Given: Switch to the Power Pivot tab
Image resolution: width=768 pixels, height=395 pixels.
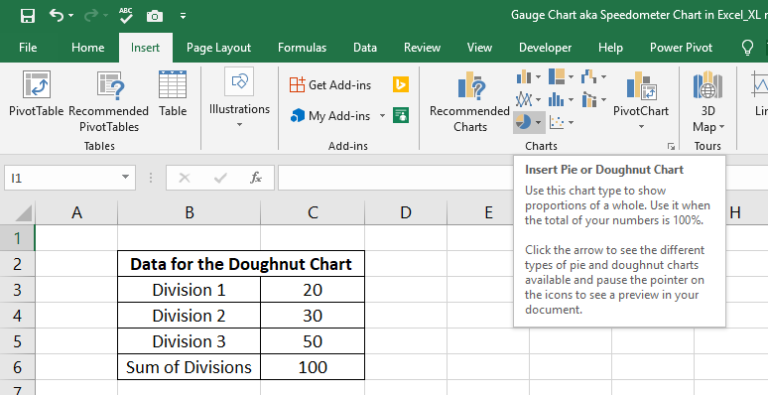Looking at the screenshot, I should pyautogui.click(x=681, y=48).
